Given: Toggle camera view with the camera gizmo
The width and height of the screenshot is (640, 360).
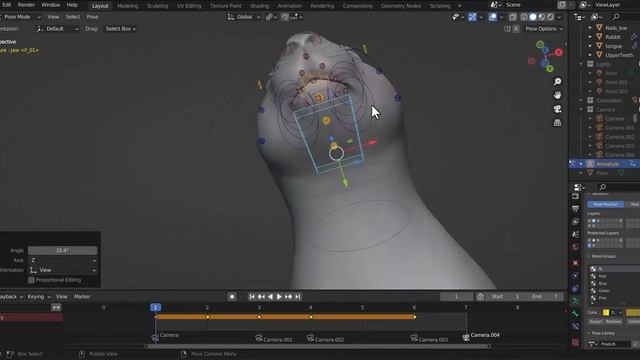Looking at the screenshot, I should (557, 109).
